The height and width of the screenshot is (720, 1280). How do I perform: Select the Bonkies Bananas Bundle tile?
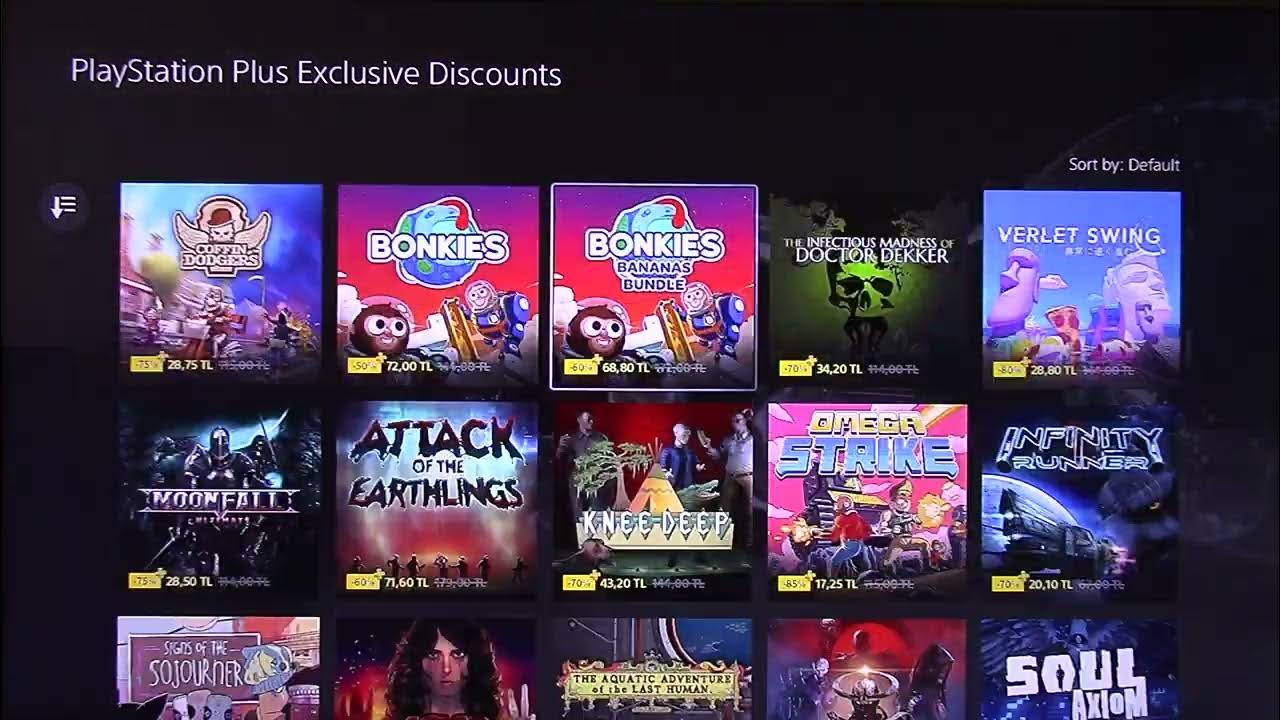point(654,287)
